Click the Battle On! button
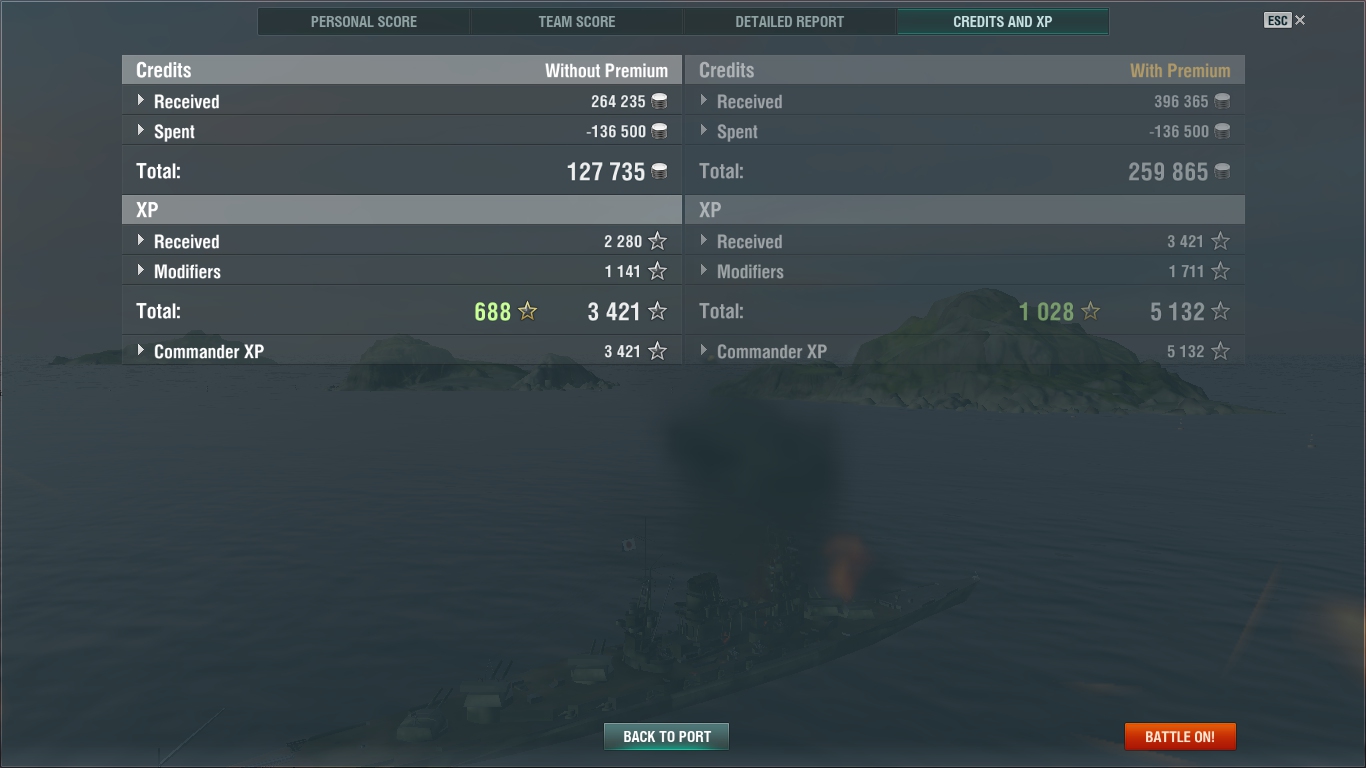This screenshot has height=768, width=1366. [x=1180, y=737]
